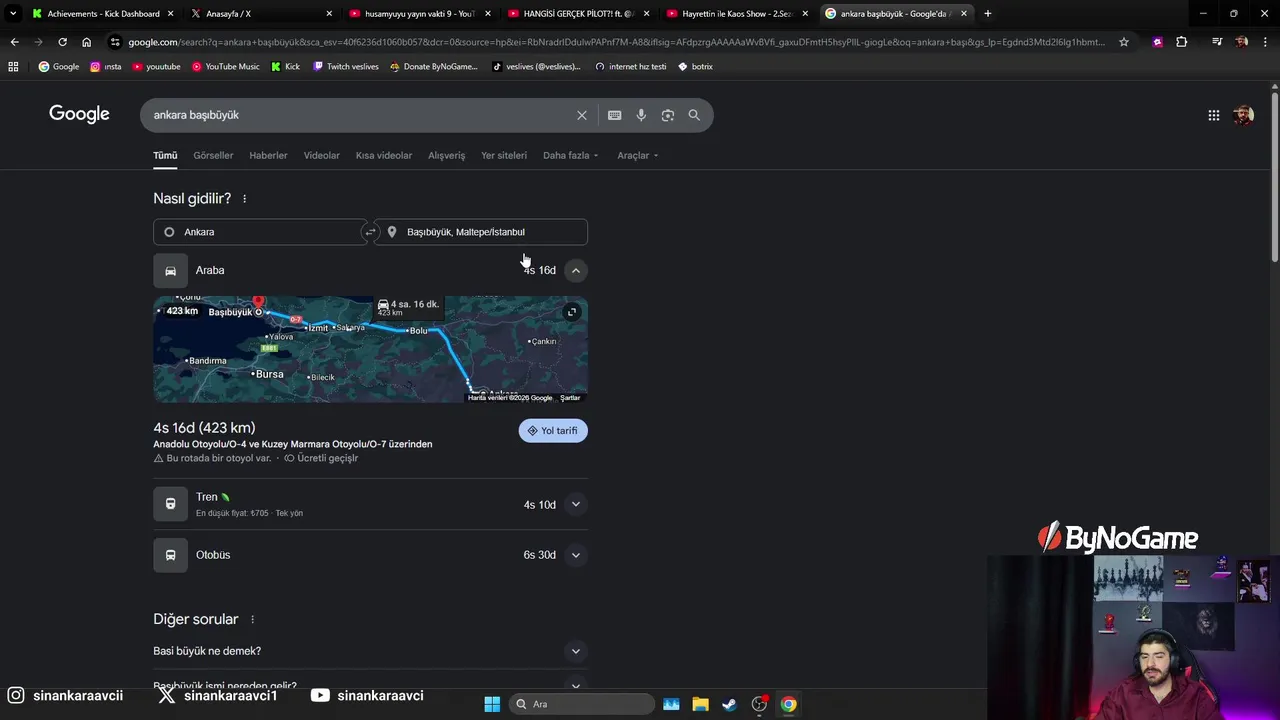Open the internet hız testi bookmark
The width and height of the screenshot is (1280, 720).
pyautogui.click(x=630, y=67)
